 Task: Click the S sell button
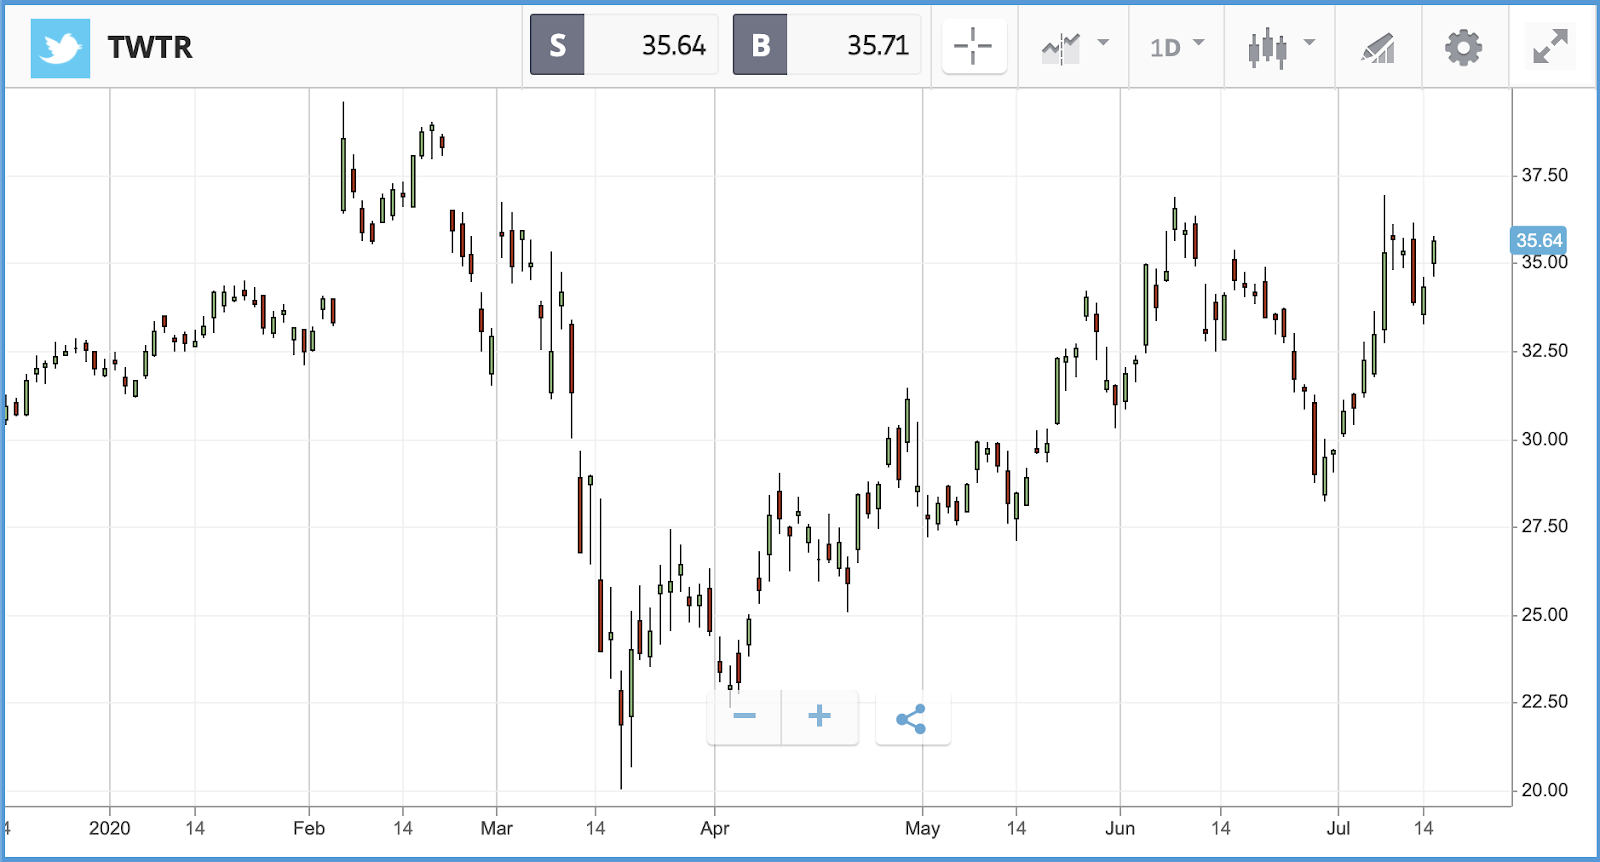557,45
